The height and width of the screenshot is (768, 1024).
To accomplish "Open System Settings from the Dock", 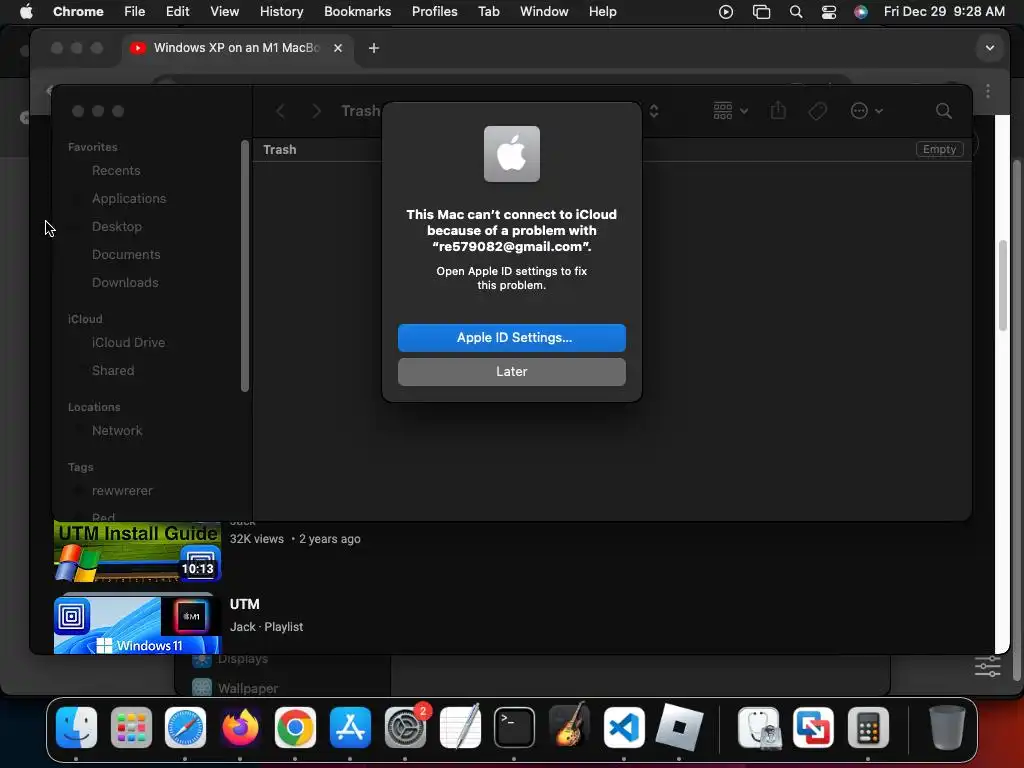I will coord(405,727).
